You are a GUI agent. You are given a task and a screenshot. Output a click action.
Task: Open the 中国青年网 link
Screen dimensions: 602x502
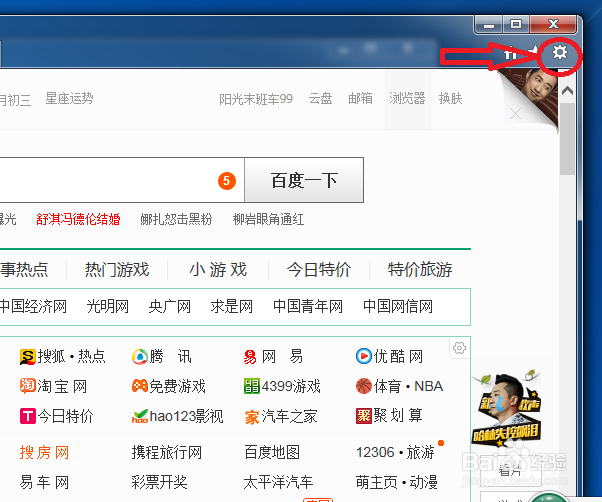308,306
